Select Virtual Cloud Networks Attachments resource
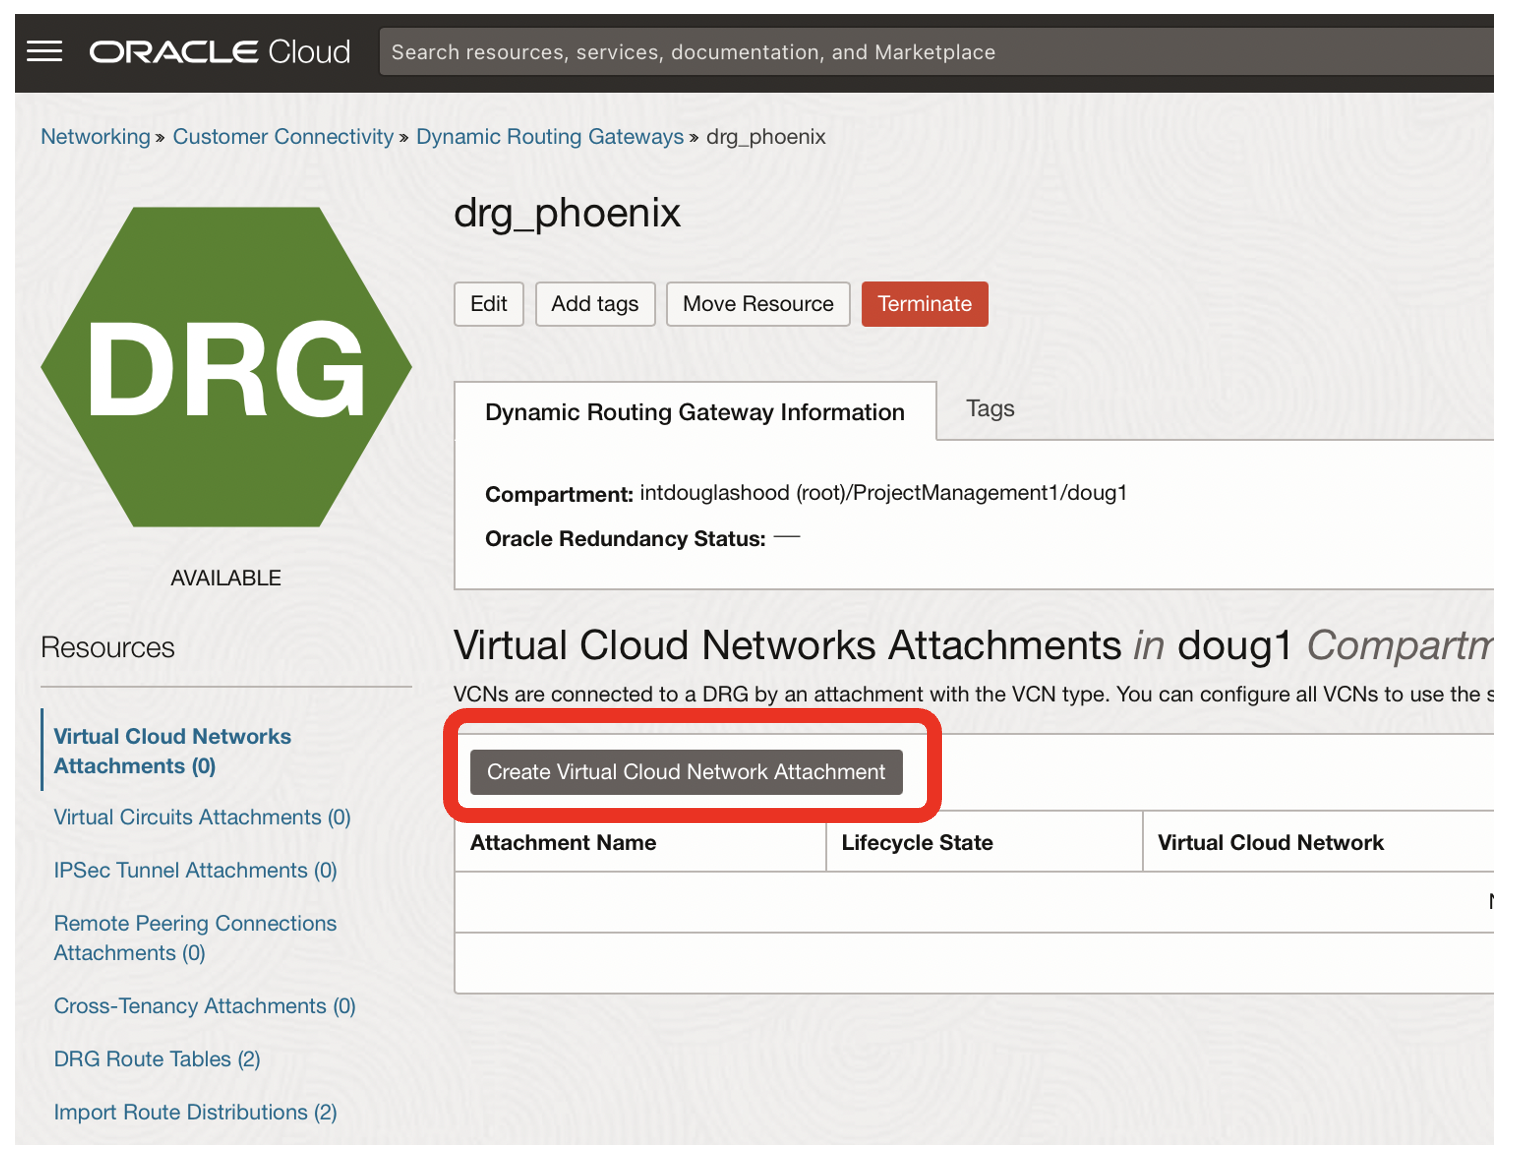The height and width of the screenshot is (1162, 1518). (172, 751)
